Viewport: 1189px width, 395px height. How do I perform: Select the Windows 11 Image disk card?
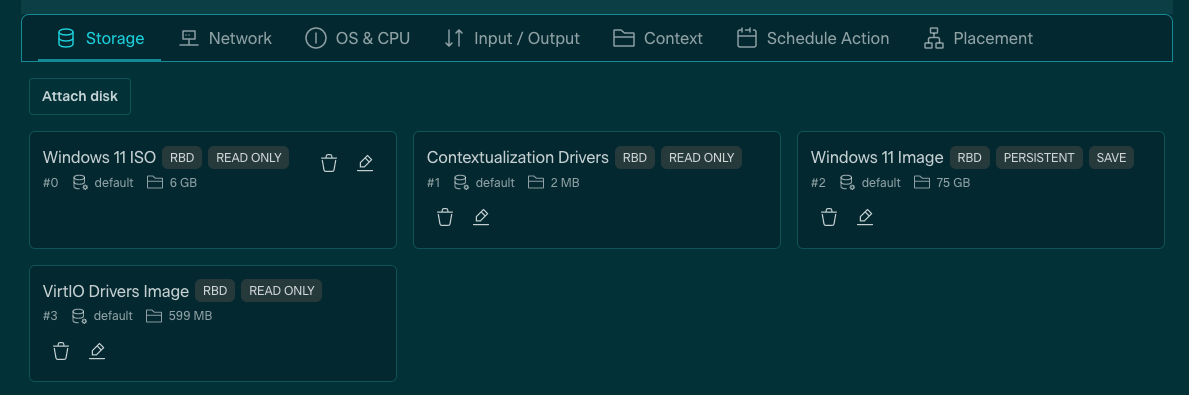[x=980, y=190]
